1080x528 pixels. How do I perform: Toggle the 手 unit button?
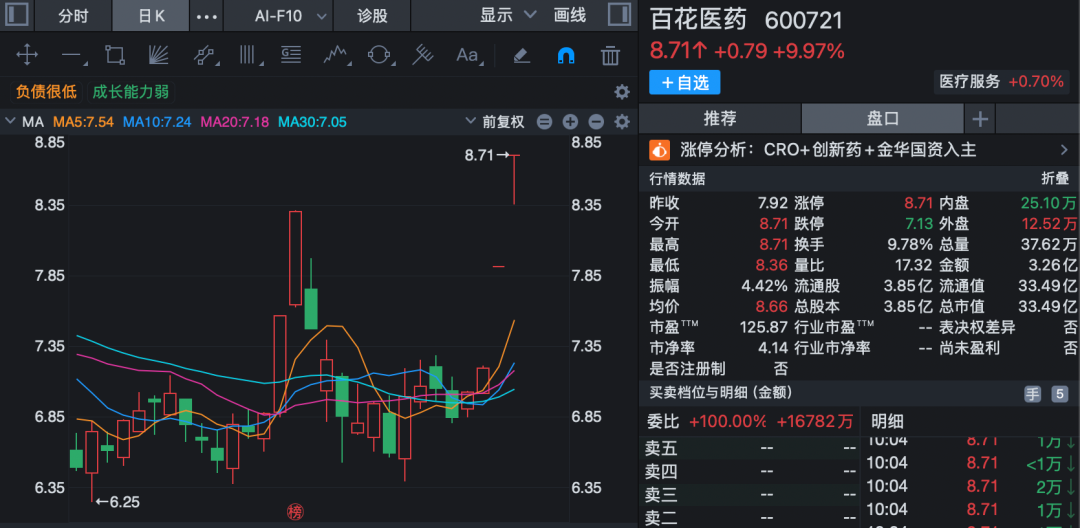(x=1032, y=394)
